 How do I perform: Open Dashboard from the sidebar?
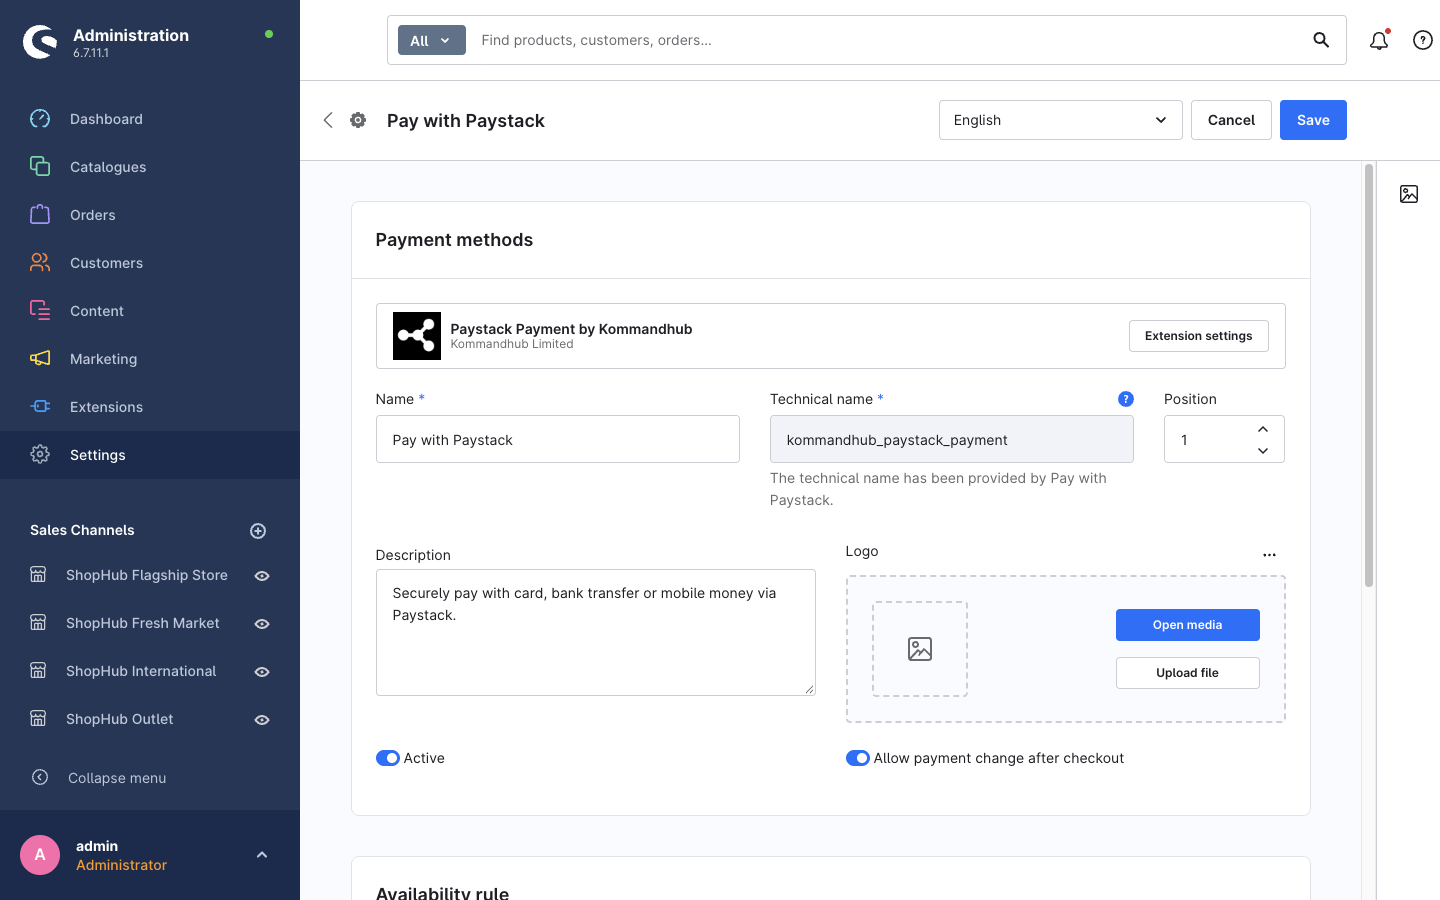[150, 119]
